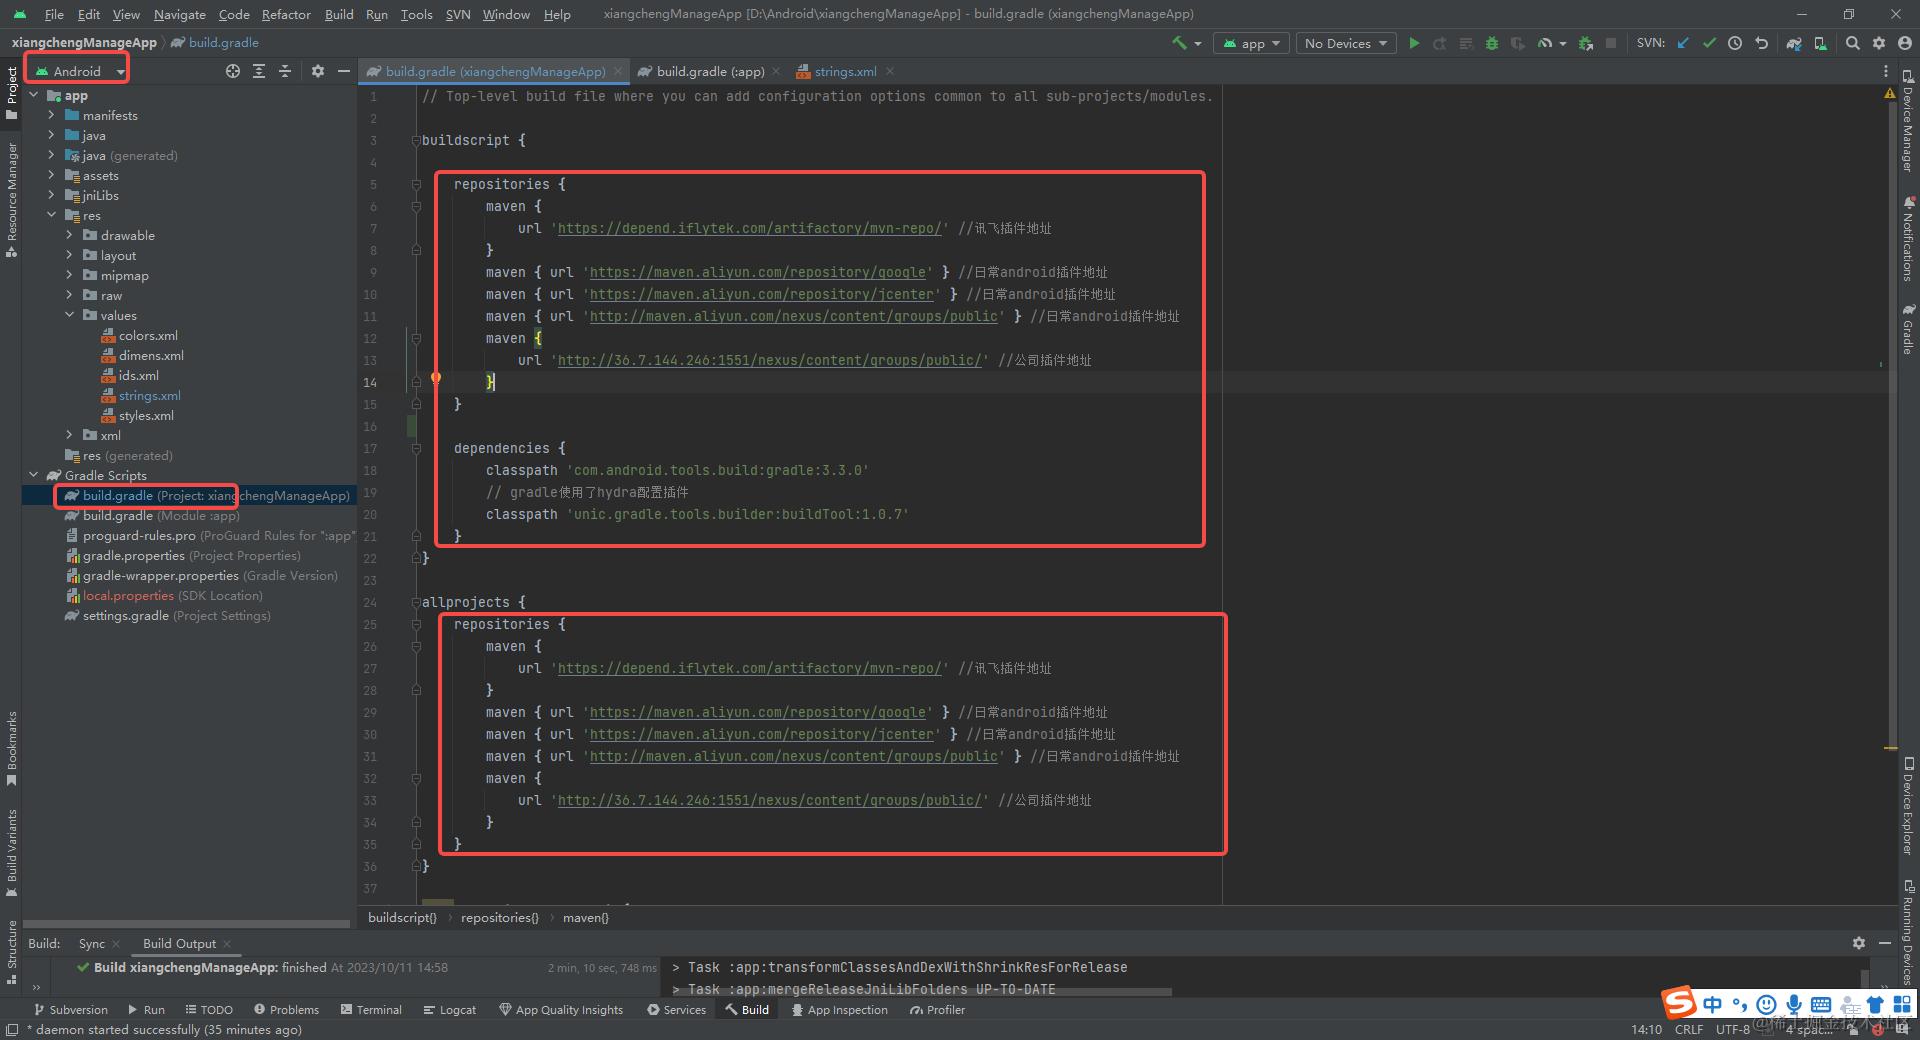Hide the Project panel with minus icon

344,71
